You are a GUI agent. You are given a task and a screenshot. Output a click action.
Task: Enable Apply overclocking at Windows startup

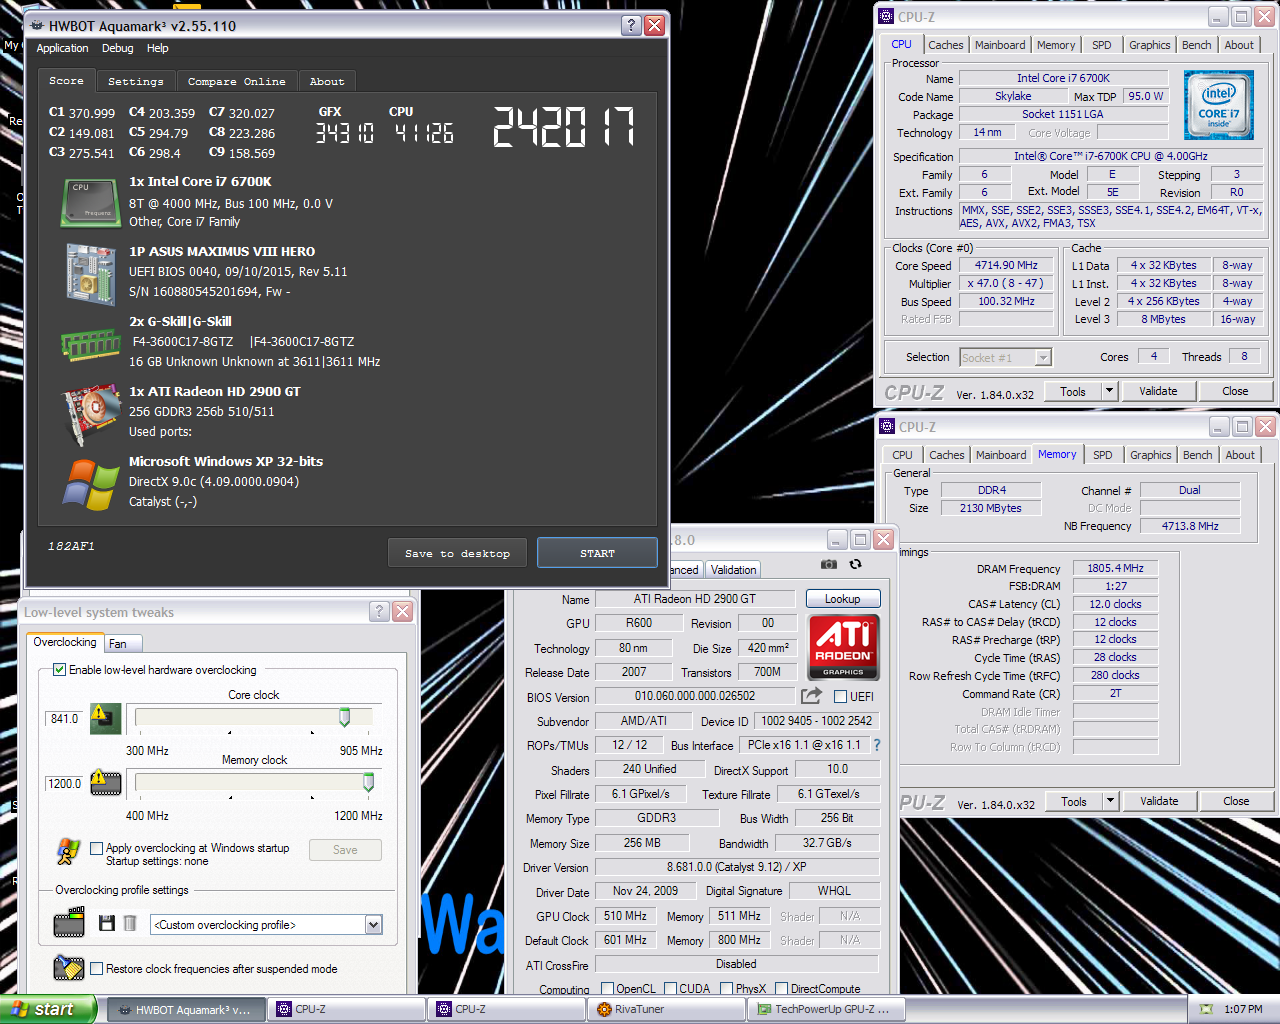tap(97, 848)
